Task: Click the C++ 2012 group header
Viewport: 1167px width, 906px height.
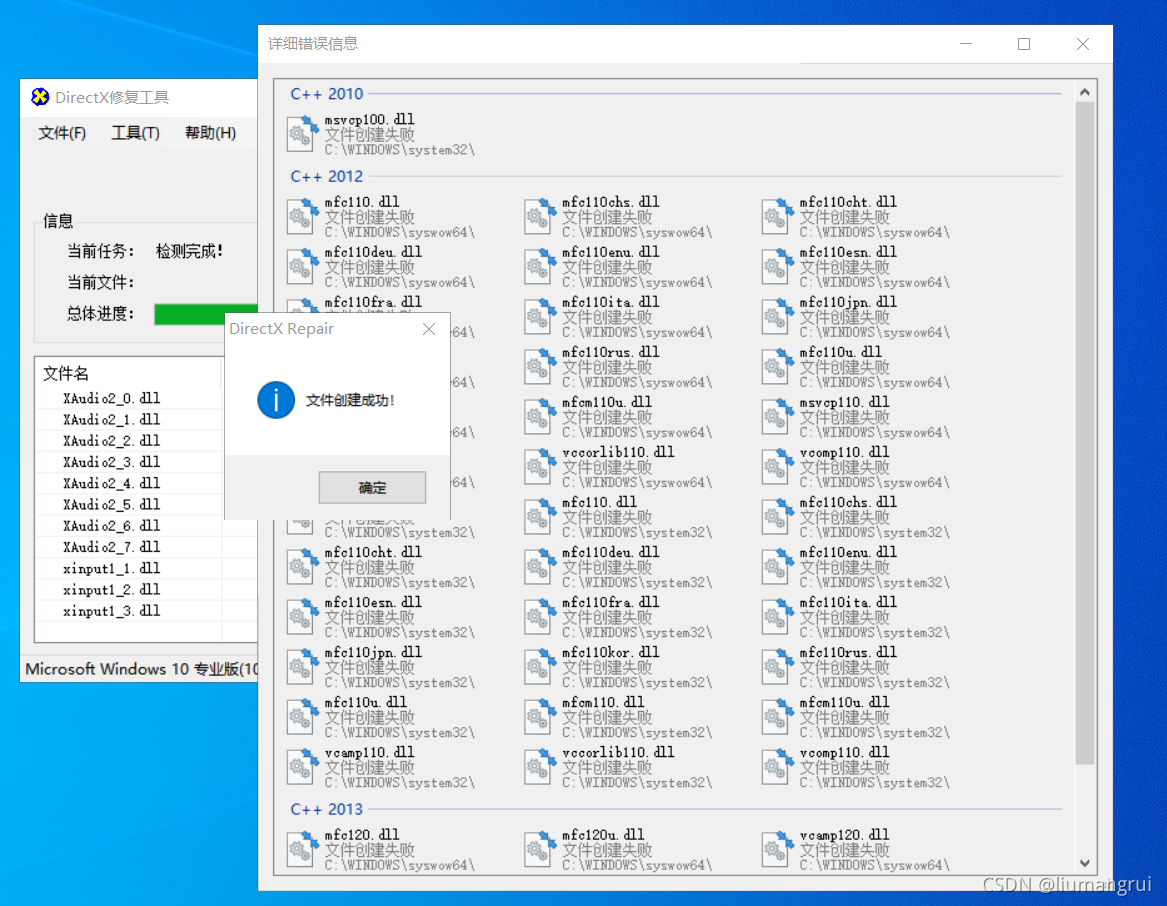Action: (x=327, y=176)
